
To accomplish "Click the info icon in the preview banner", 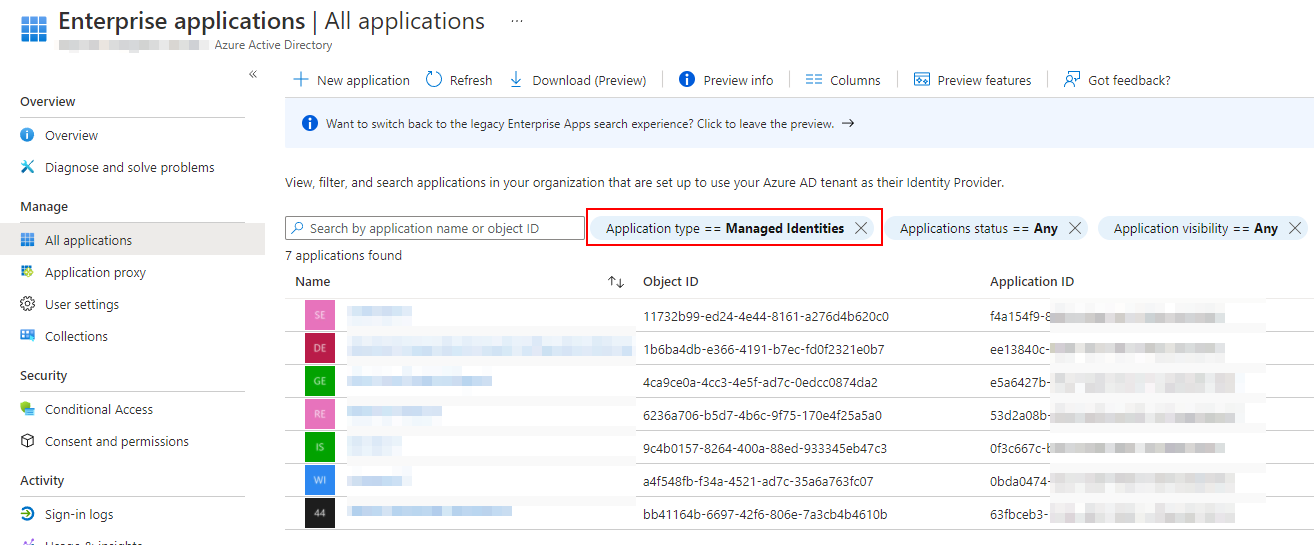I will click(310, 124).
